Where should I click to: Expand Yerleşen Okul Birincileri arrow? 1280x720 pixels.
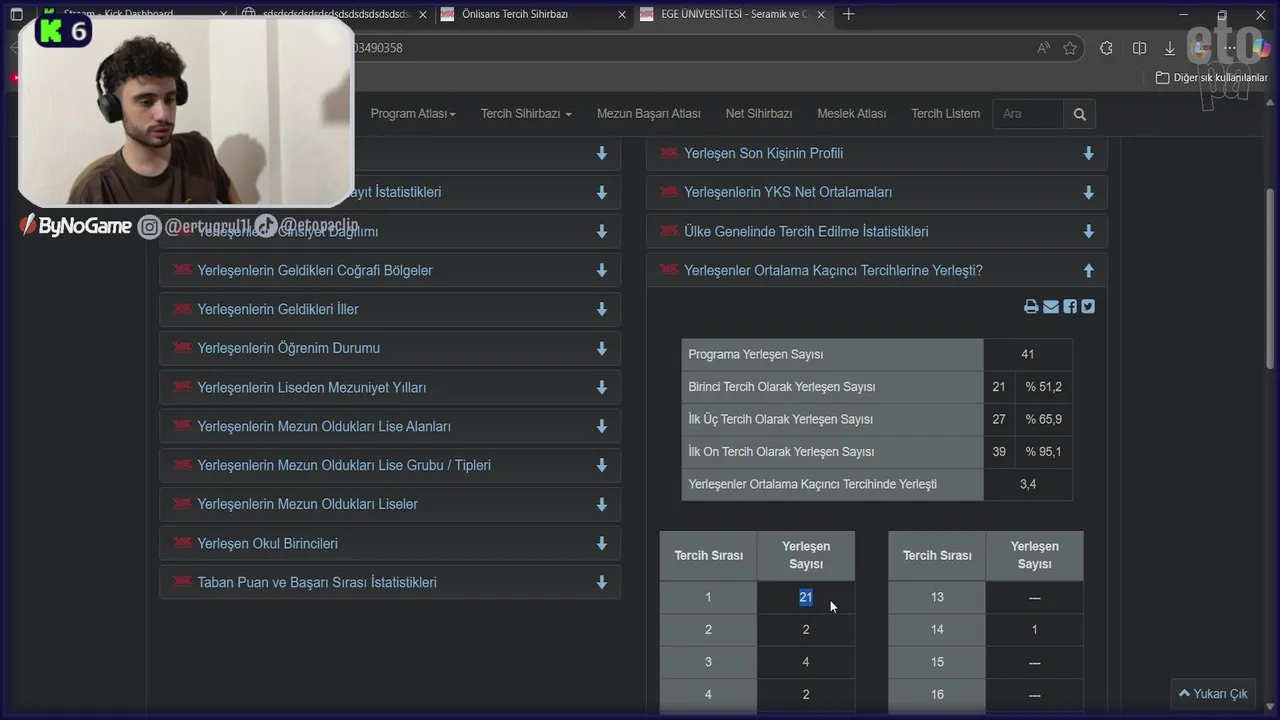(602, 544)
